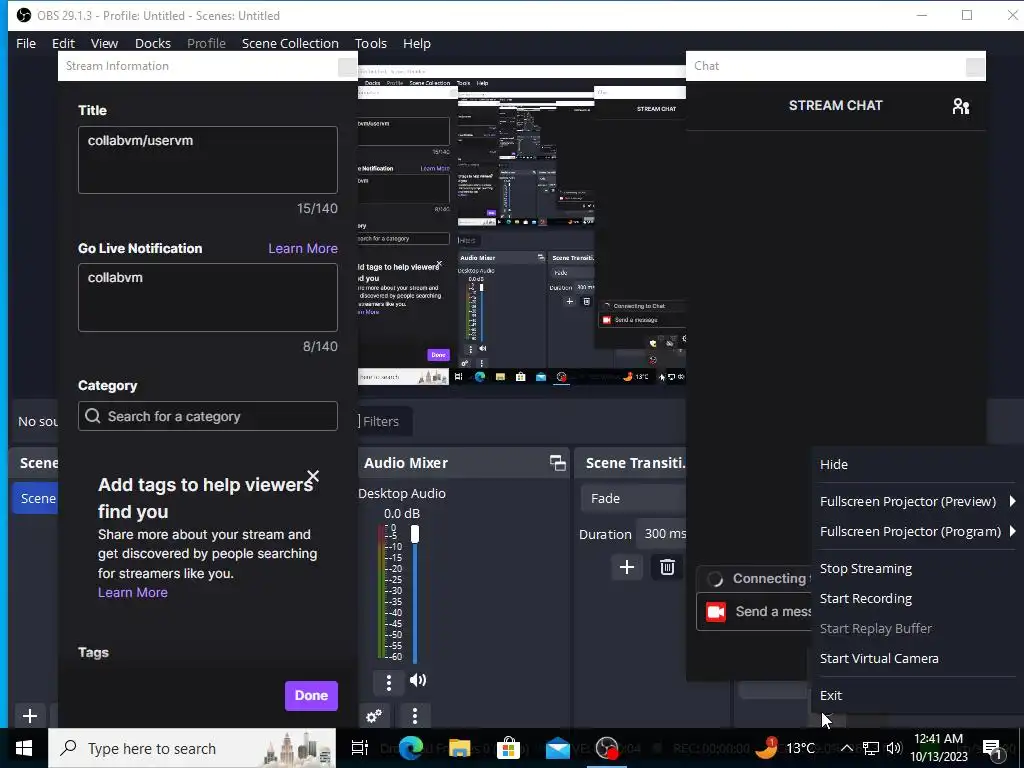Add a new scene with plus
This screenshot has width=1024, height=768.
click(x=29, y=716)
